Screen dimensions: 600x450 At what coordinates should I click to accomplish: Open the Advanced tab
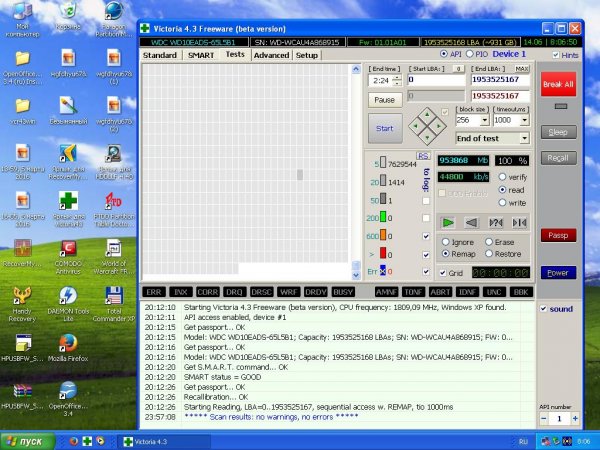click(x=271, y=55)
